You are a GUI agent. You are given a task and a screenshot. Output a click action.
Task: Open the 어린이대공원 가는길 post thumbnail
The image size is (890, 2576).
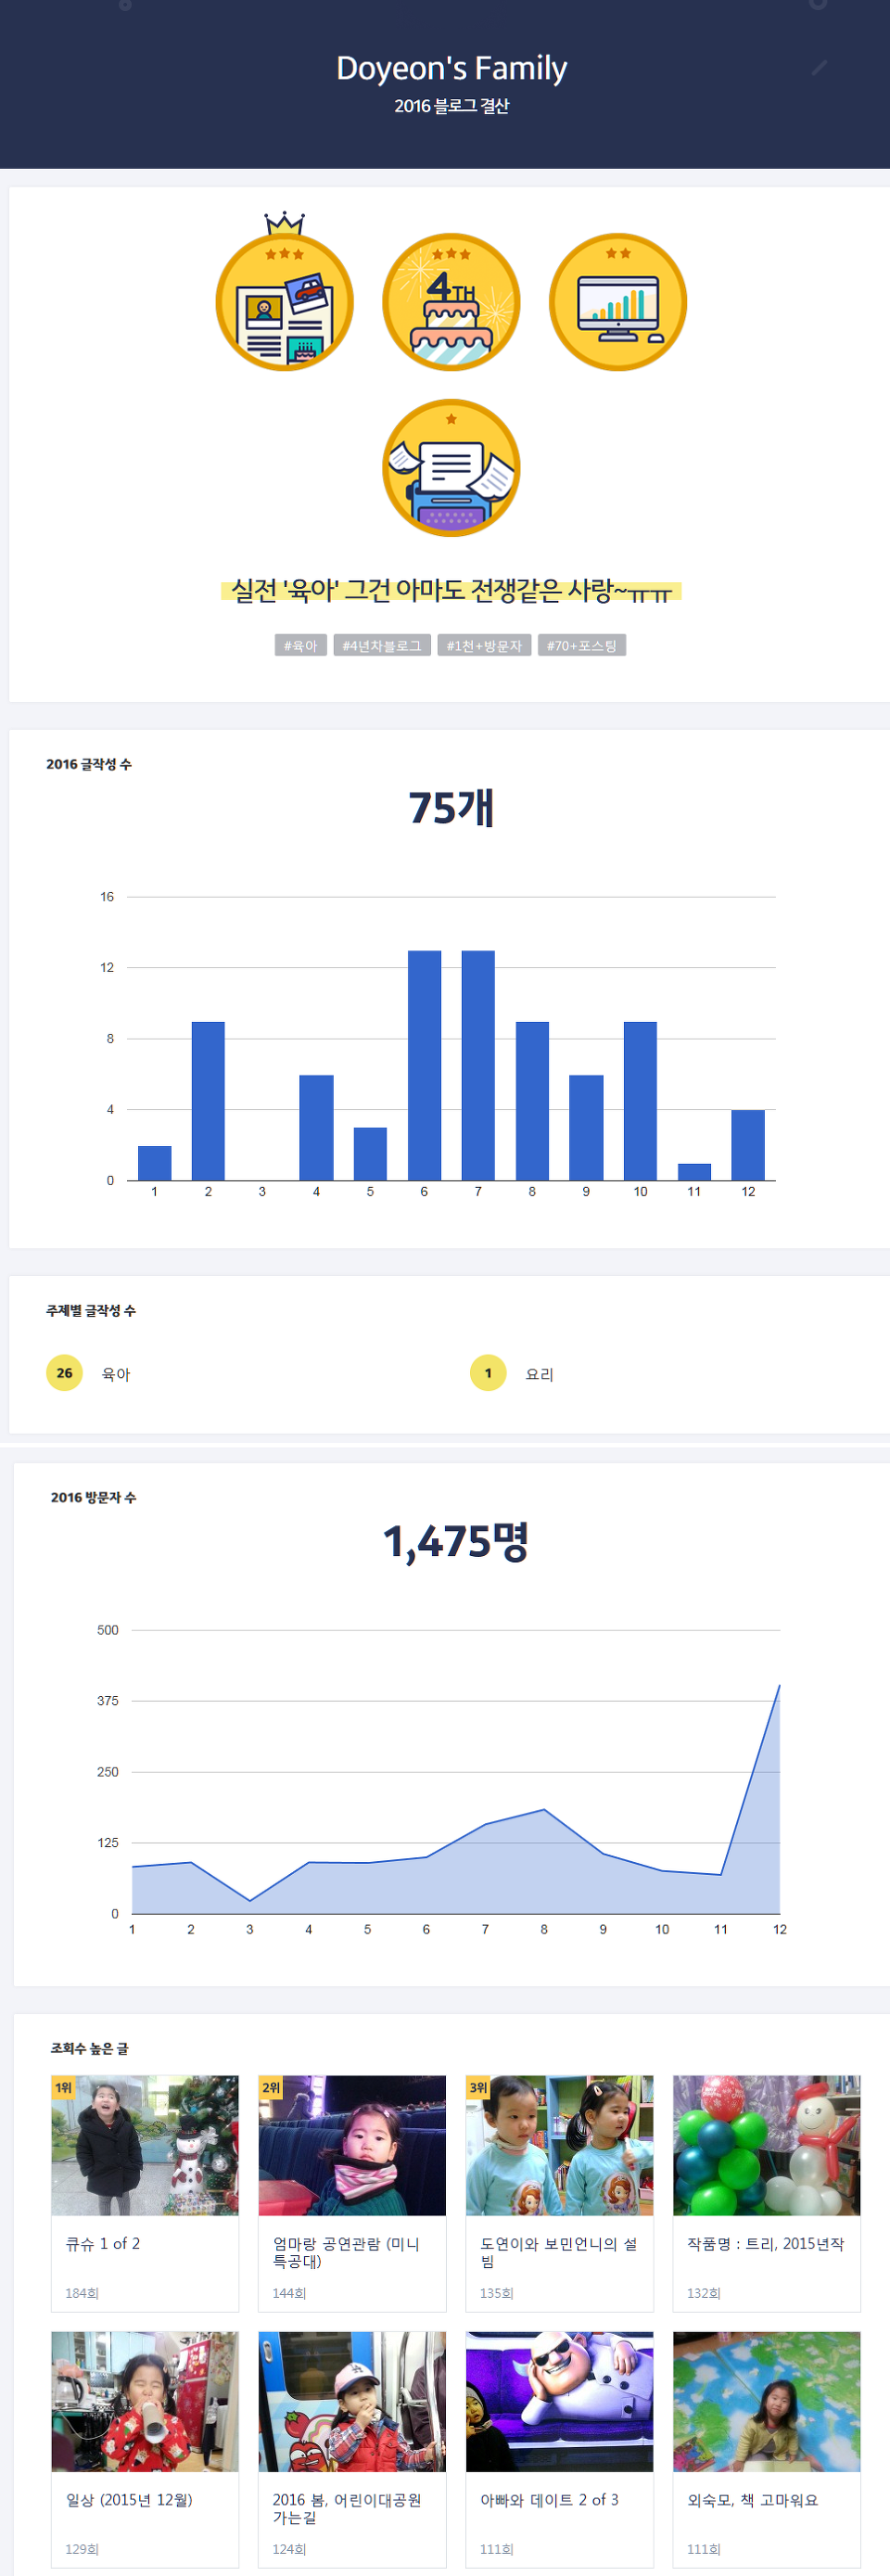tap(352, 2401)
